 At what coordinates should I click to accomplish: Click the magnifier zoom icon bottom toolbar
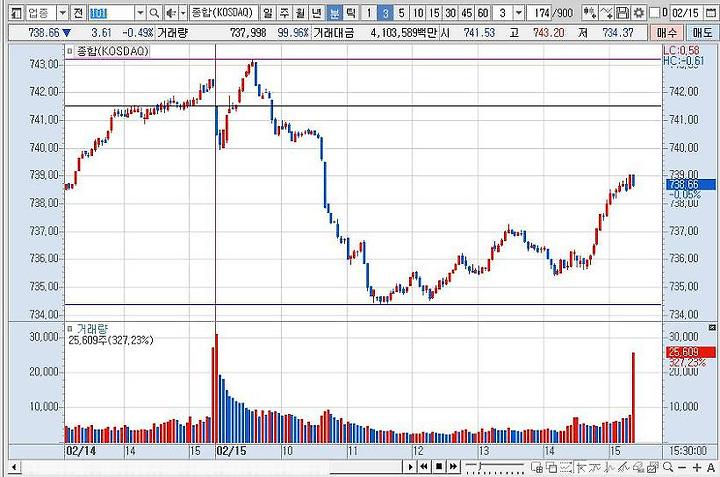[668, 467]
